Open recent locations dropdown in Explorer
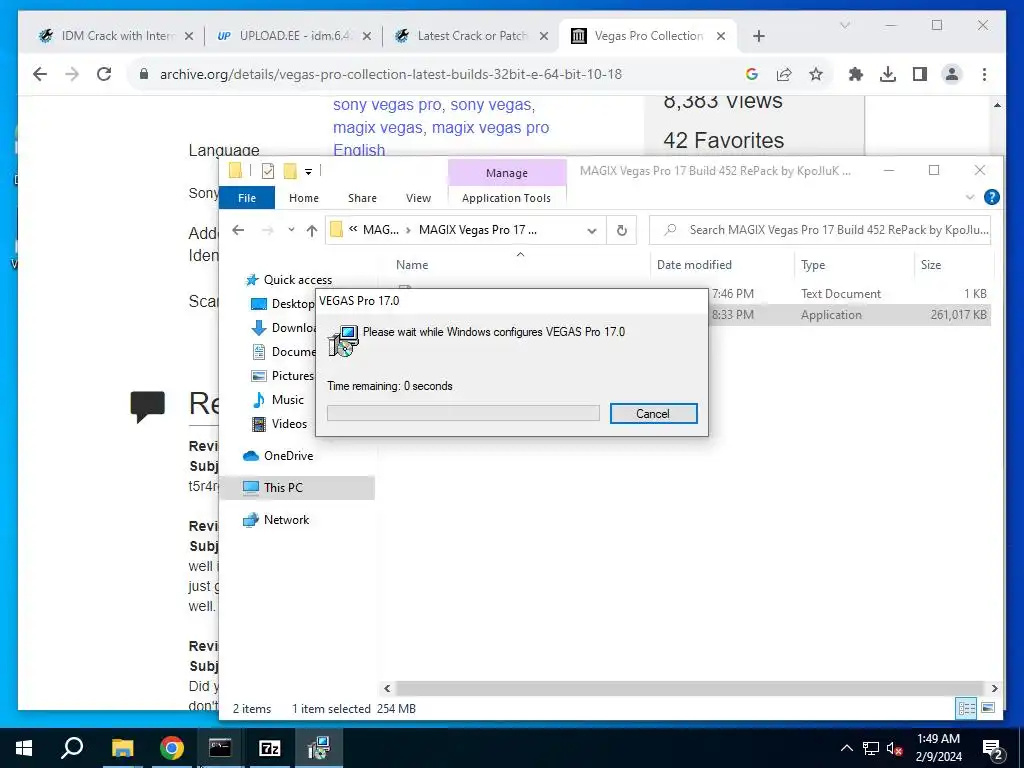This screenshot has height=768, width=1024. 291,230
